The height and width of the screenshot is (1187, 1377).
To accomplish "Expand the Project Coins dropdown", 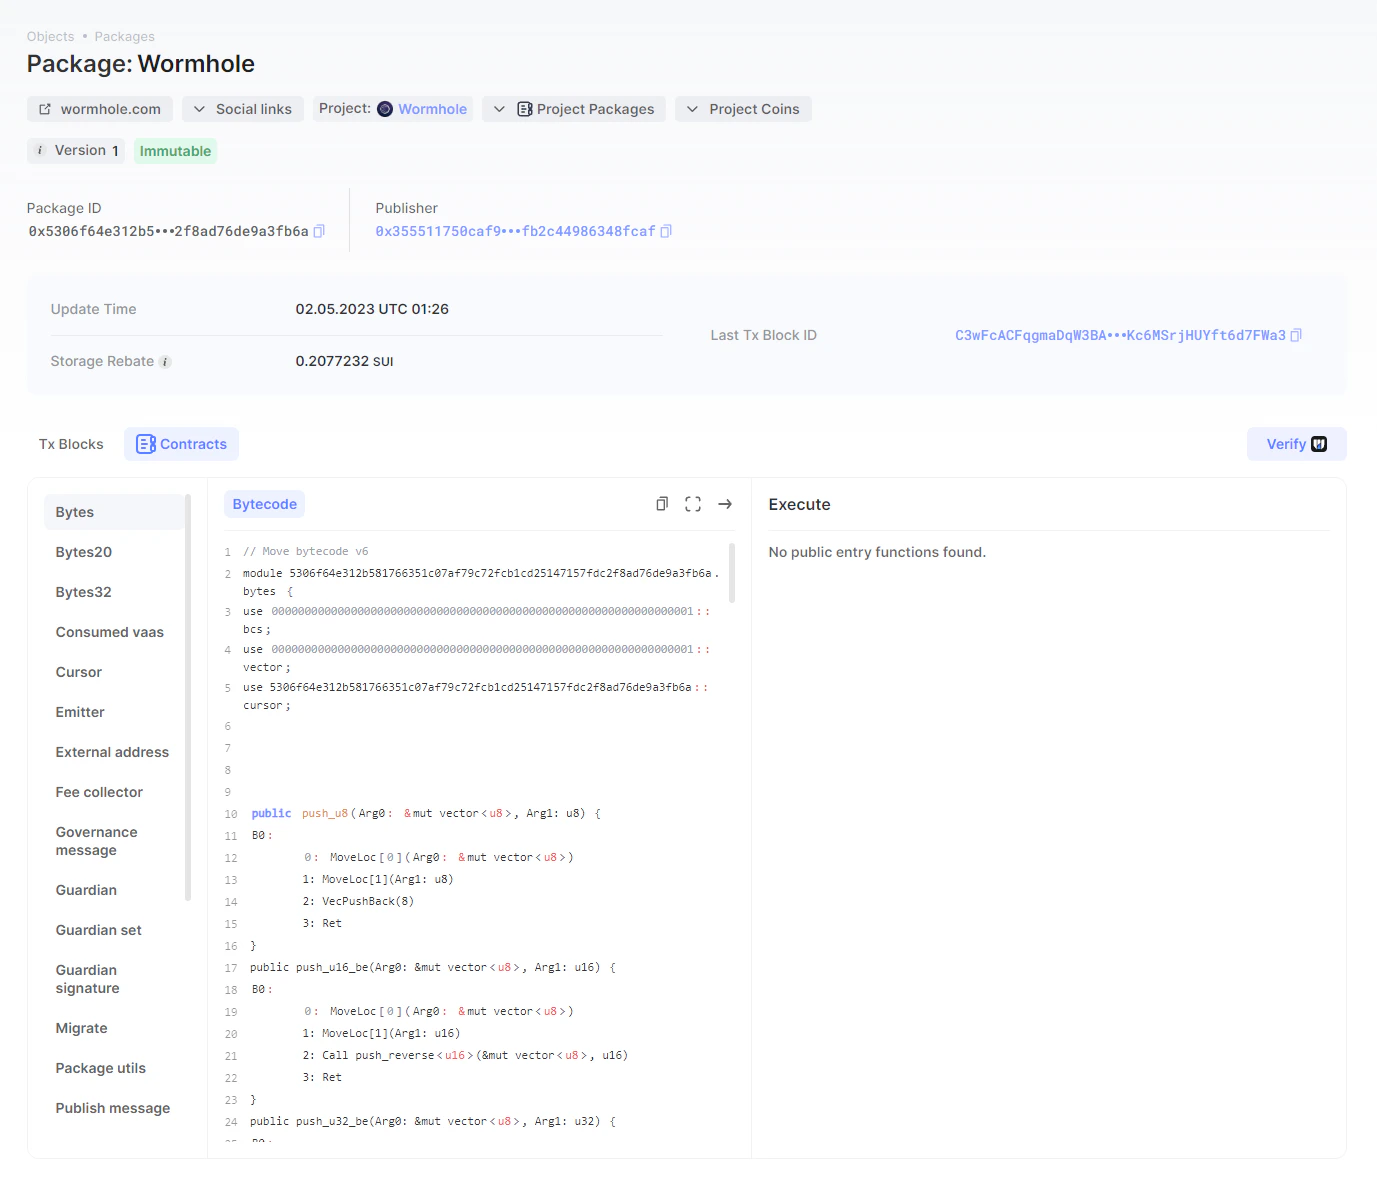I will point(743,109).
